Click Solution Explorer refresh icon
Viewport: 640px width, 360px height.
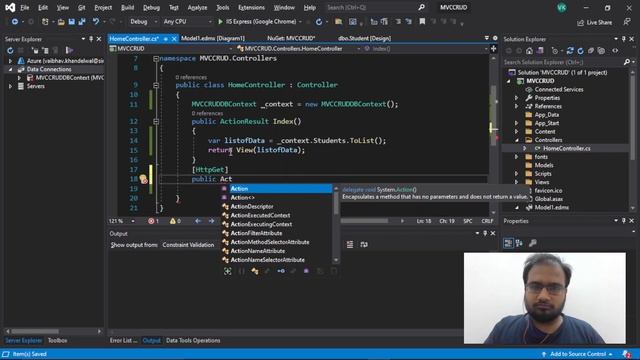[x=580, y=51]
